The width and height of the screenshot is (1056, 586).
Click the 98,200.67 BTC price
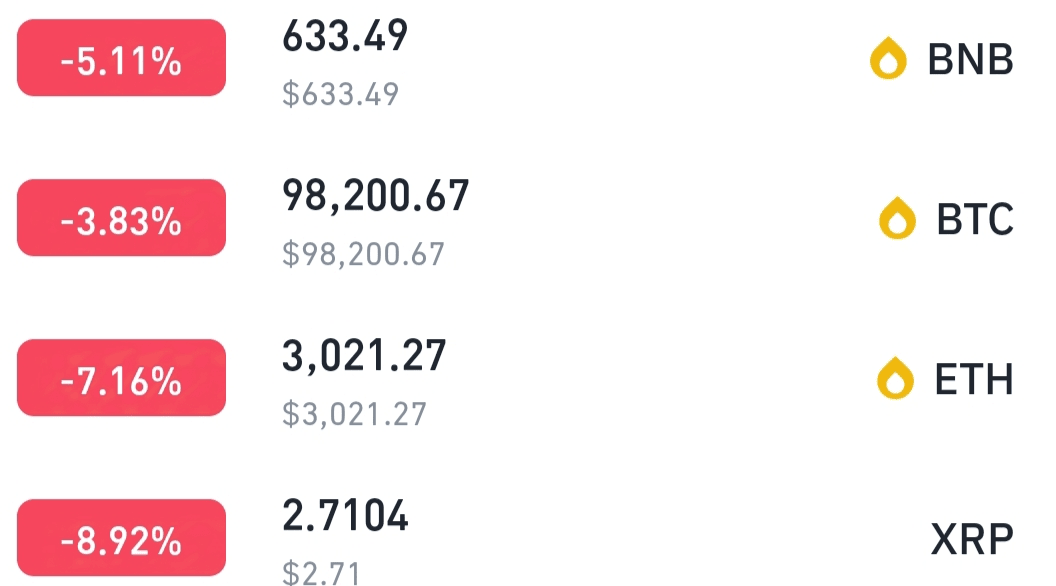(x=376, y=196)
